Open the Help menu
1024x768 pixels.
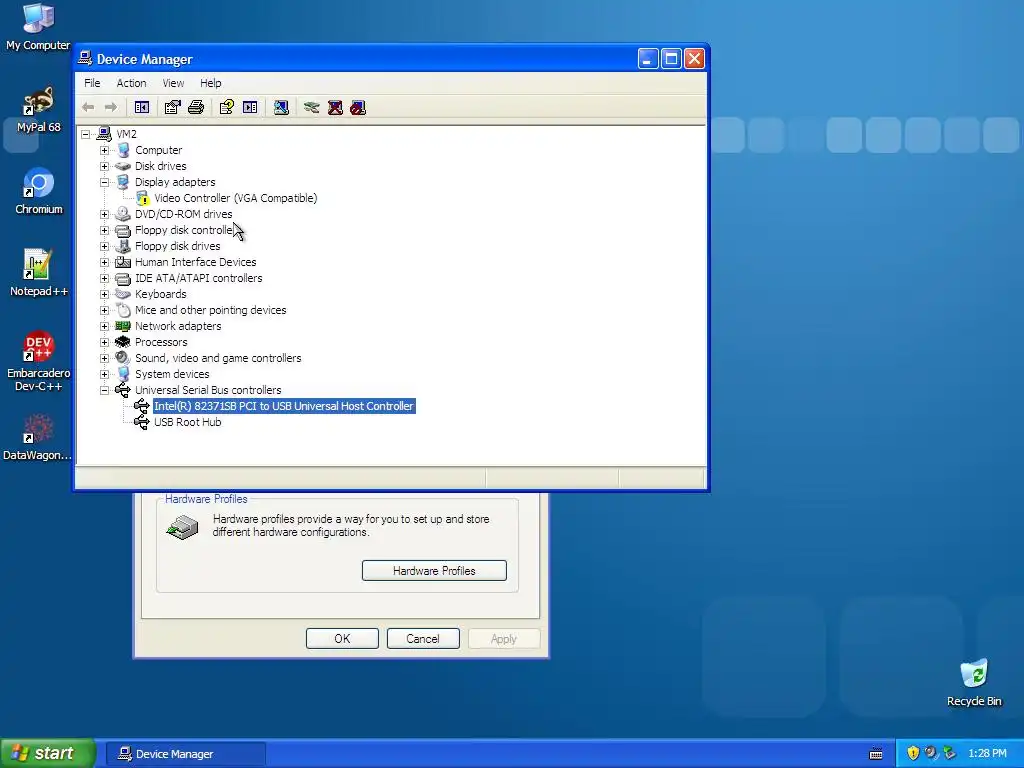[210, 83]
